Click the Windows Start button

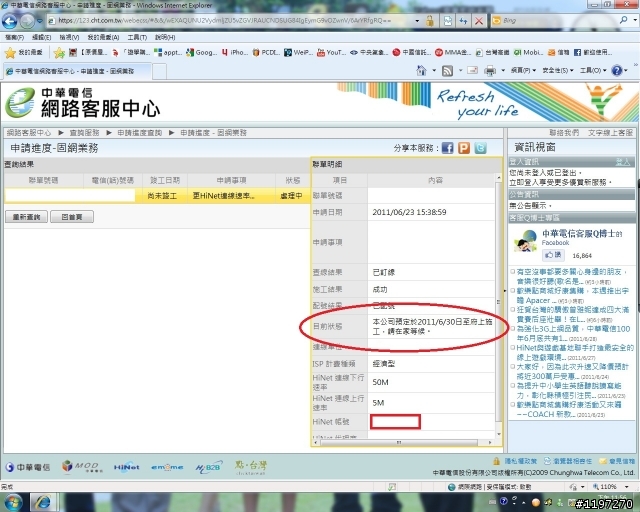(13, 503)
